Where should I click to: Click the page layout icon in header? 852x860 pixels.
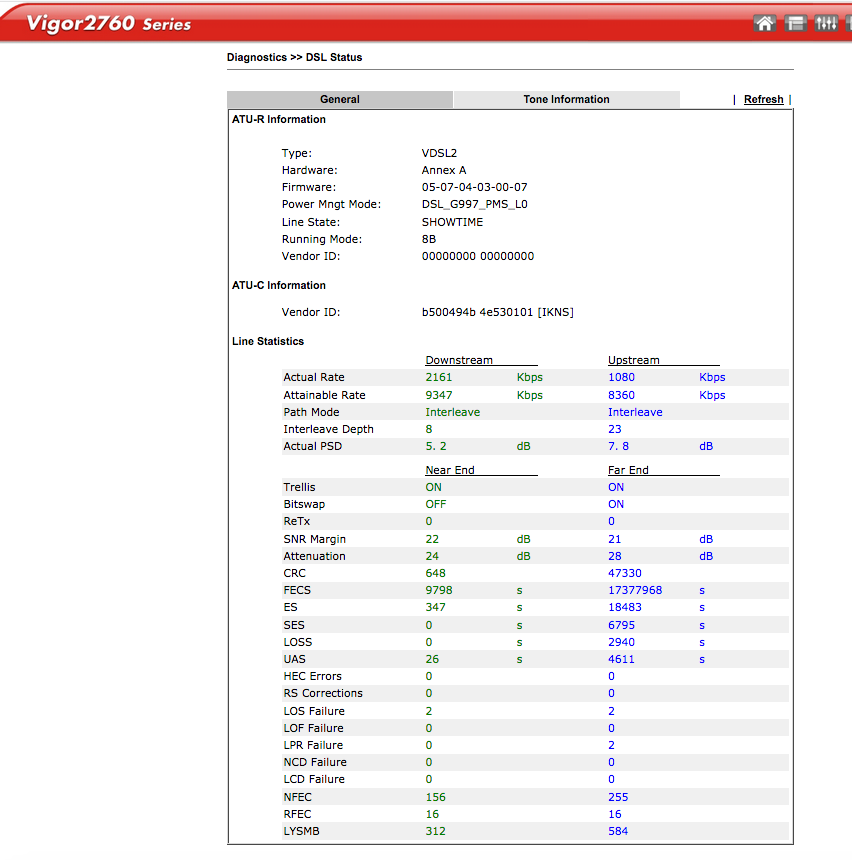[x=796, y=23]
